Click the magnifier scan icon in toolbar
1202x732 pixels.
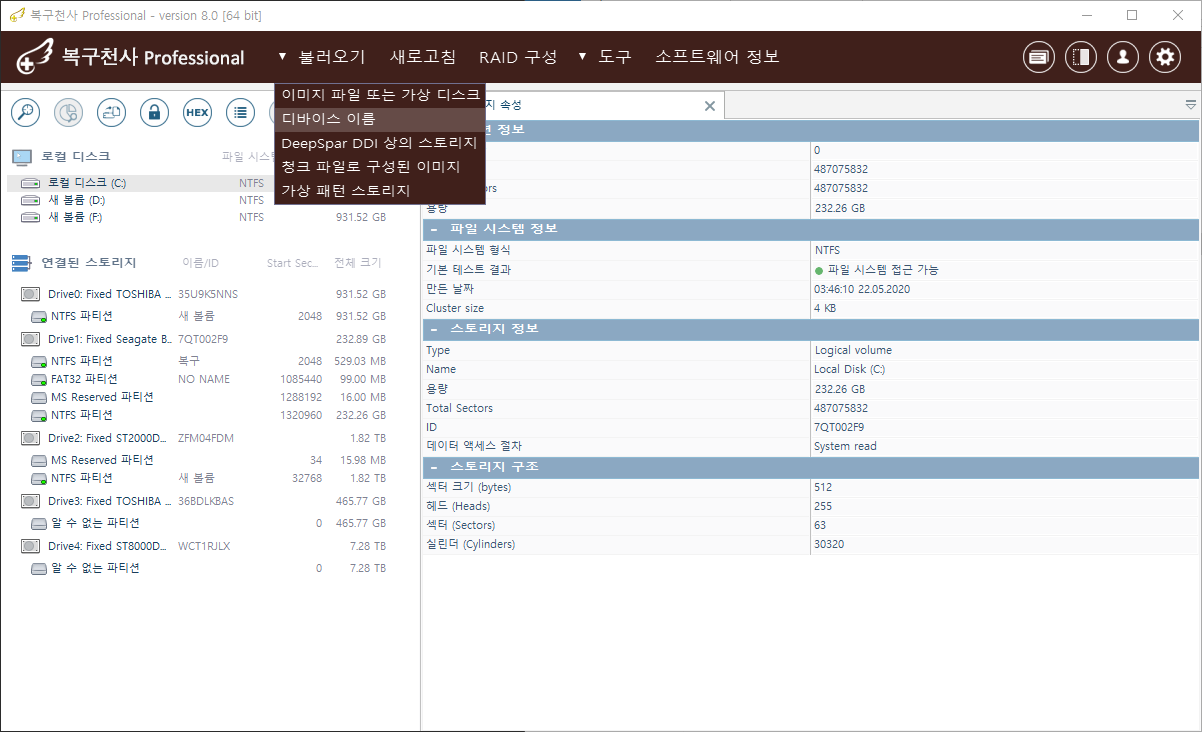click(x=25, y=112)
